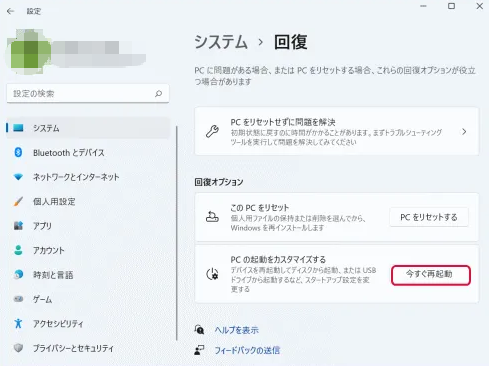This screenshot has height=366, width=489.
Task: Click the 回復 page title
Action: [x=291, y=42]
